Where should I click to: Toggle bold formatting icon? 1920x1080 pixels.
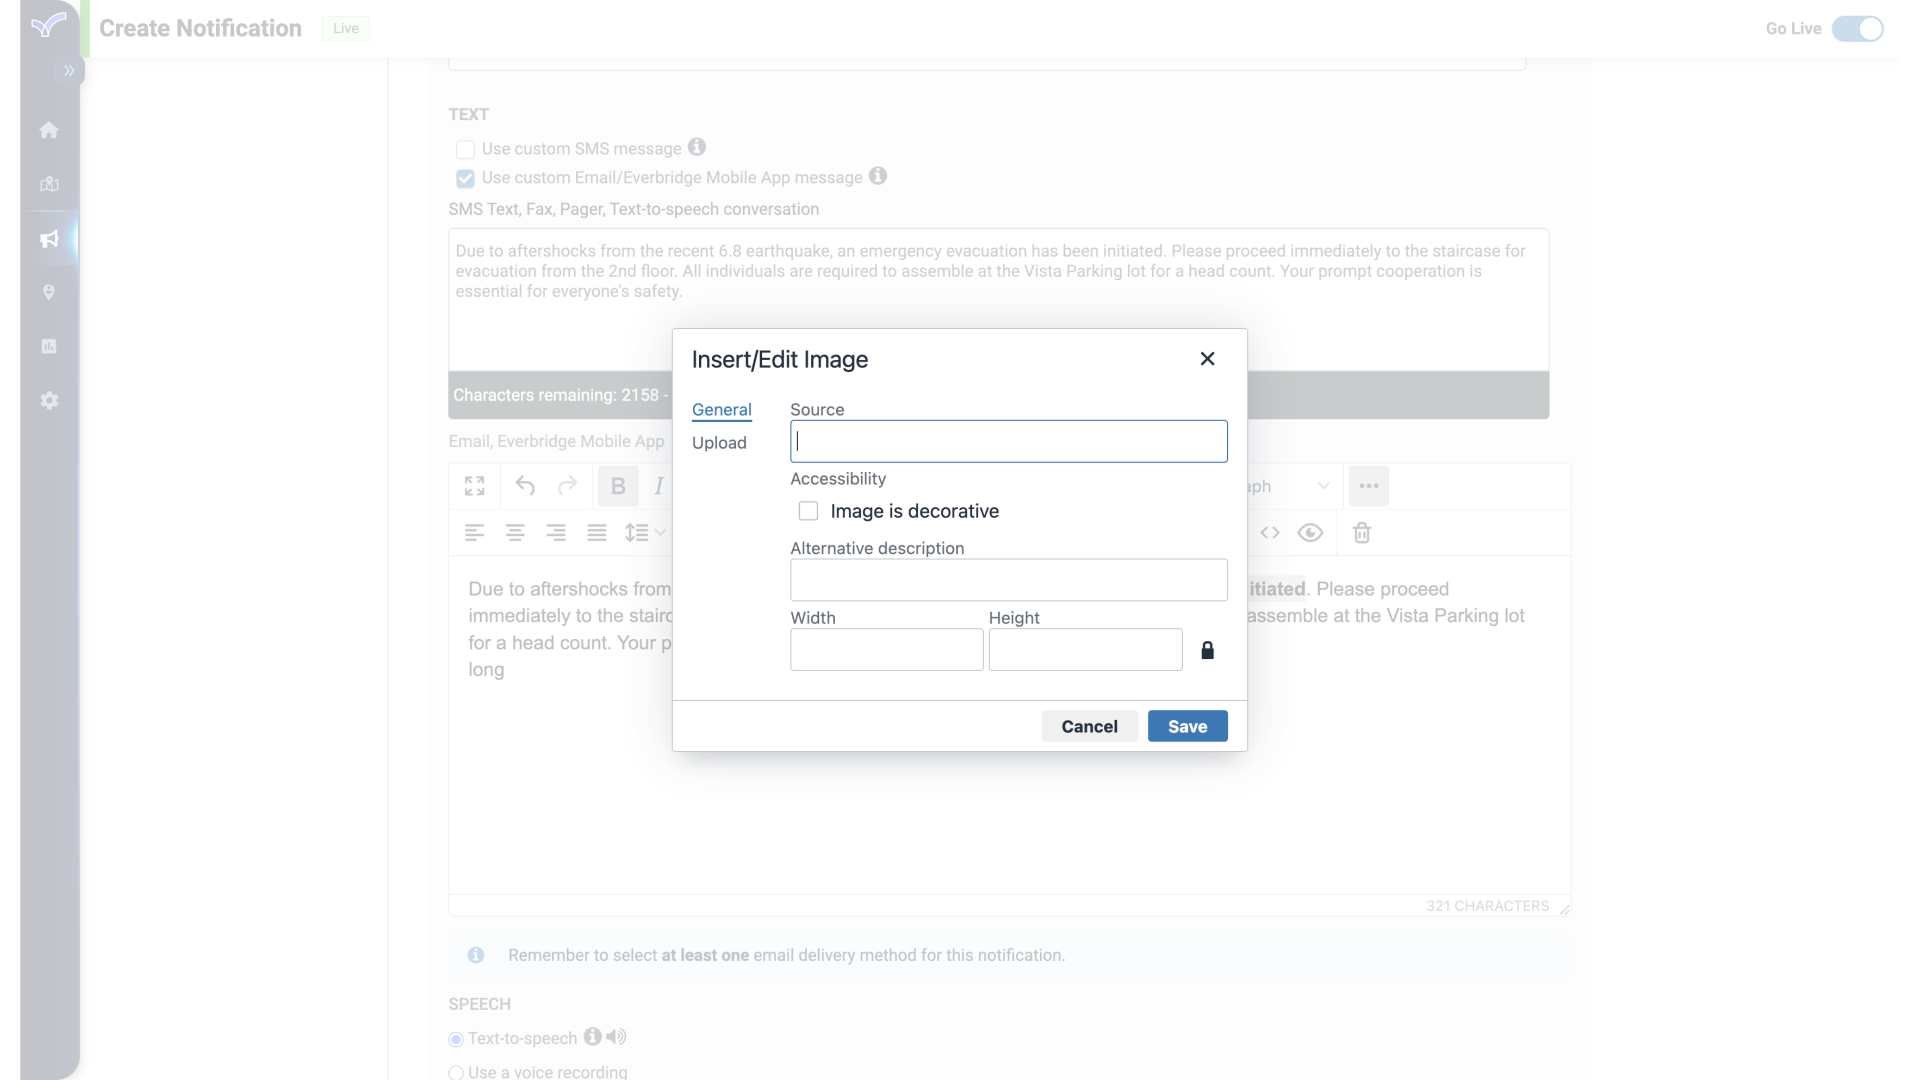(x=616, y=485)
